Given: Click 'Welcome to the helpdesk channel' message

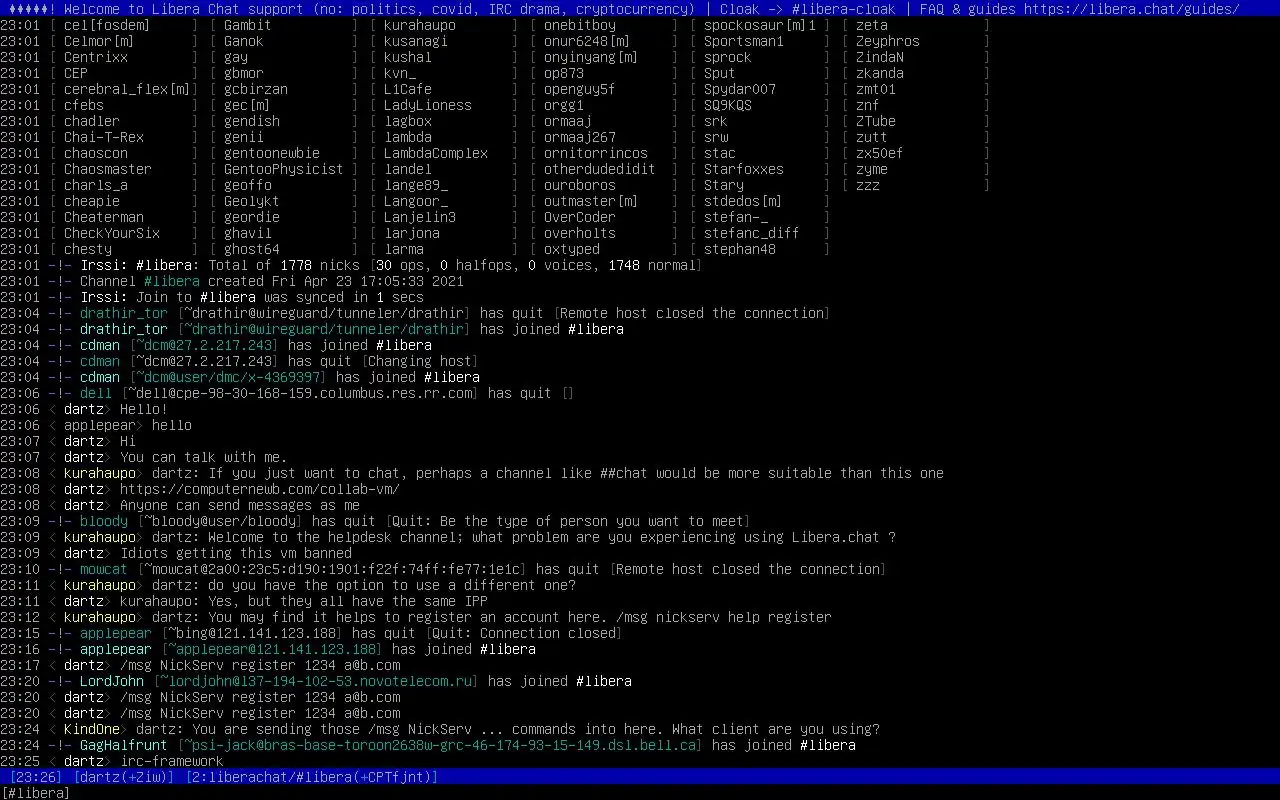Looking at the screenshot, I should coord(448,537).
